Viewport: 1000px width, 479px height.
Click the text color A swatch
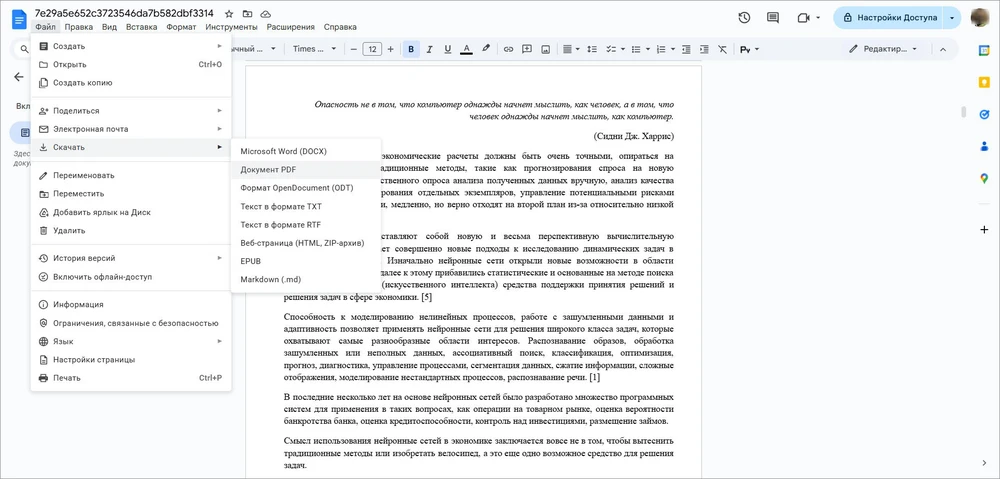pyautogui.click(x=467, y=49)
